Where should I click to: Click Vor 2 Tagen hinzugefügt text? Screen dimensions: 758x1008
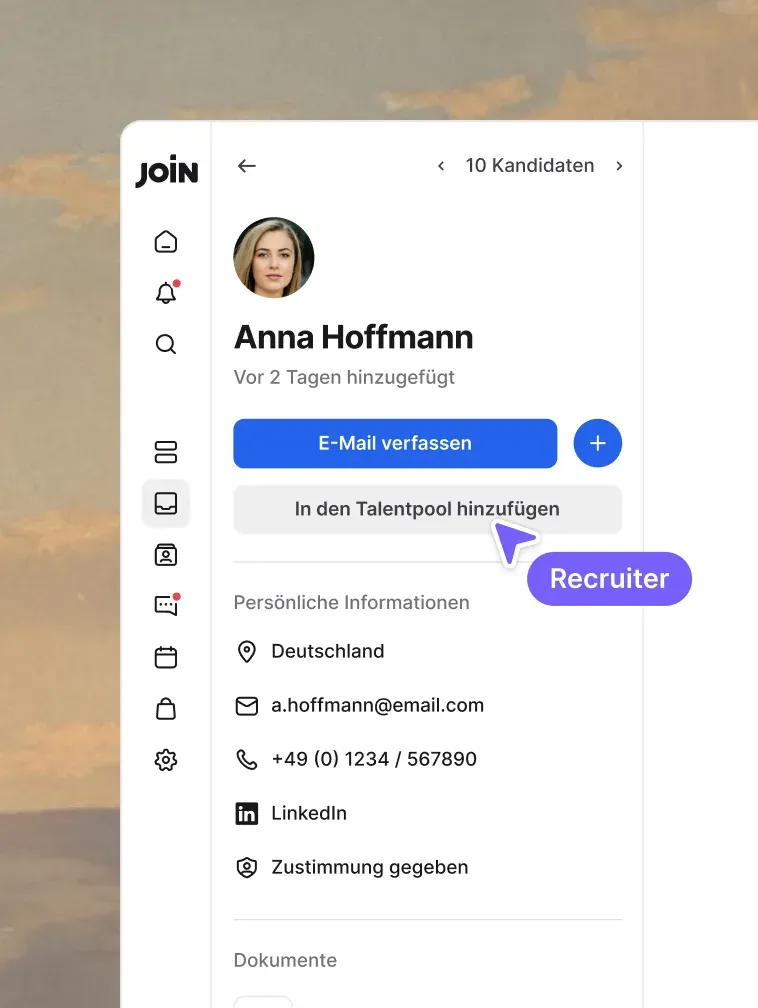click(x=344, y=377)
